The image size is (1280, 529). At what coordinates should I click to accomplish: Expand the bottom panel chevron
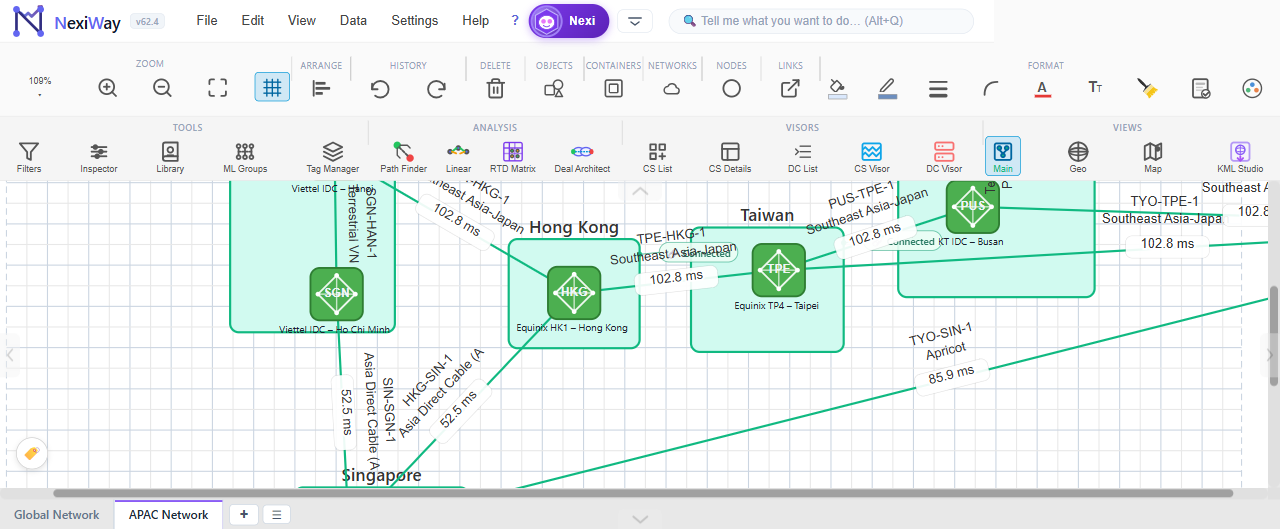[640, 519]
